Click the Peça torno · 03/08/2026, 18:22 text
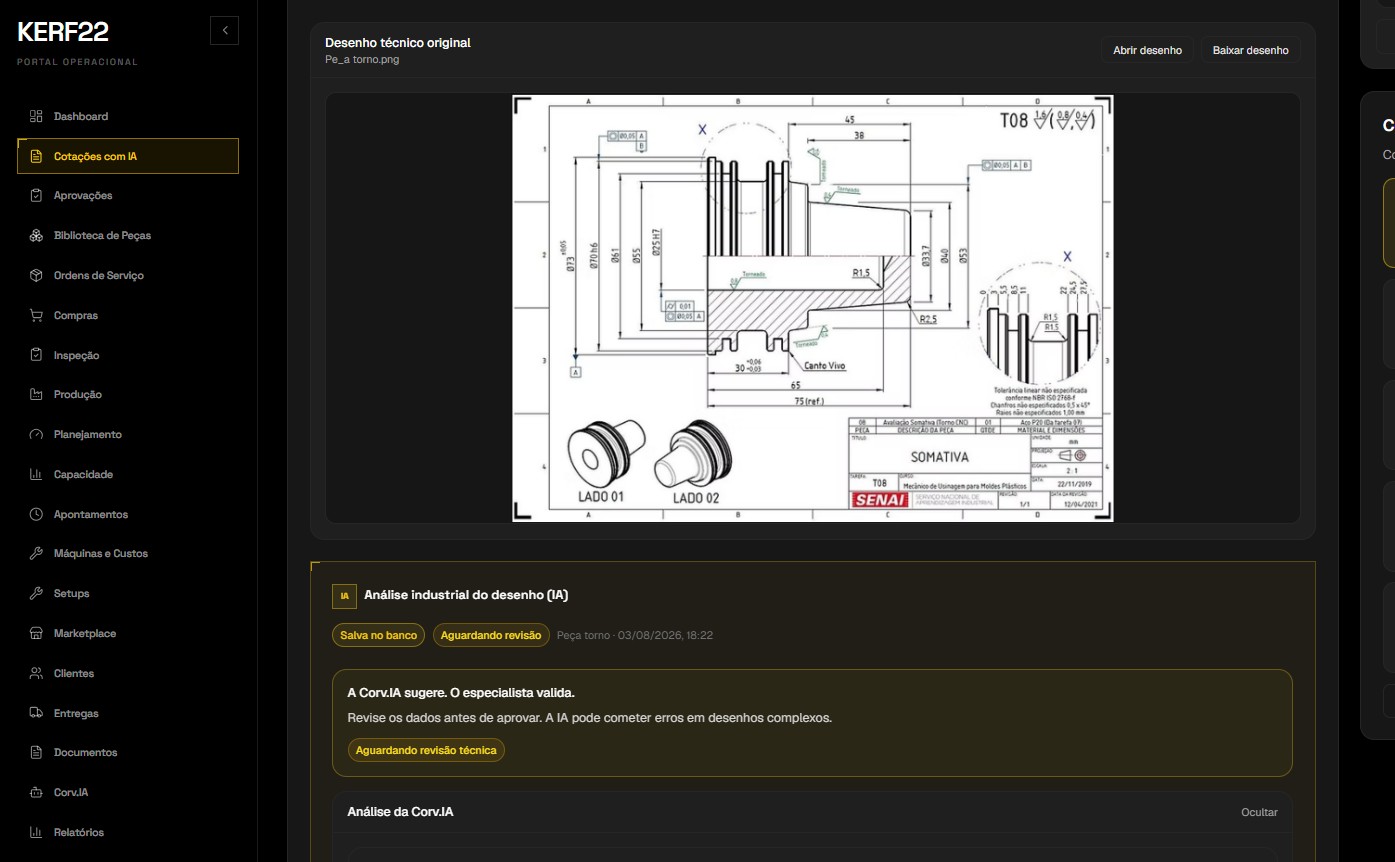 pos(634,635)
